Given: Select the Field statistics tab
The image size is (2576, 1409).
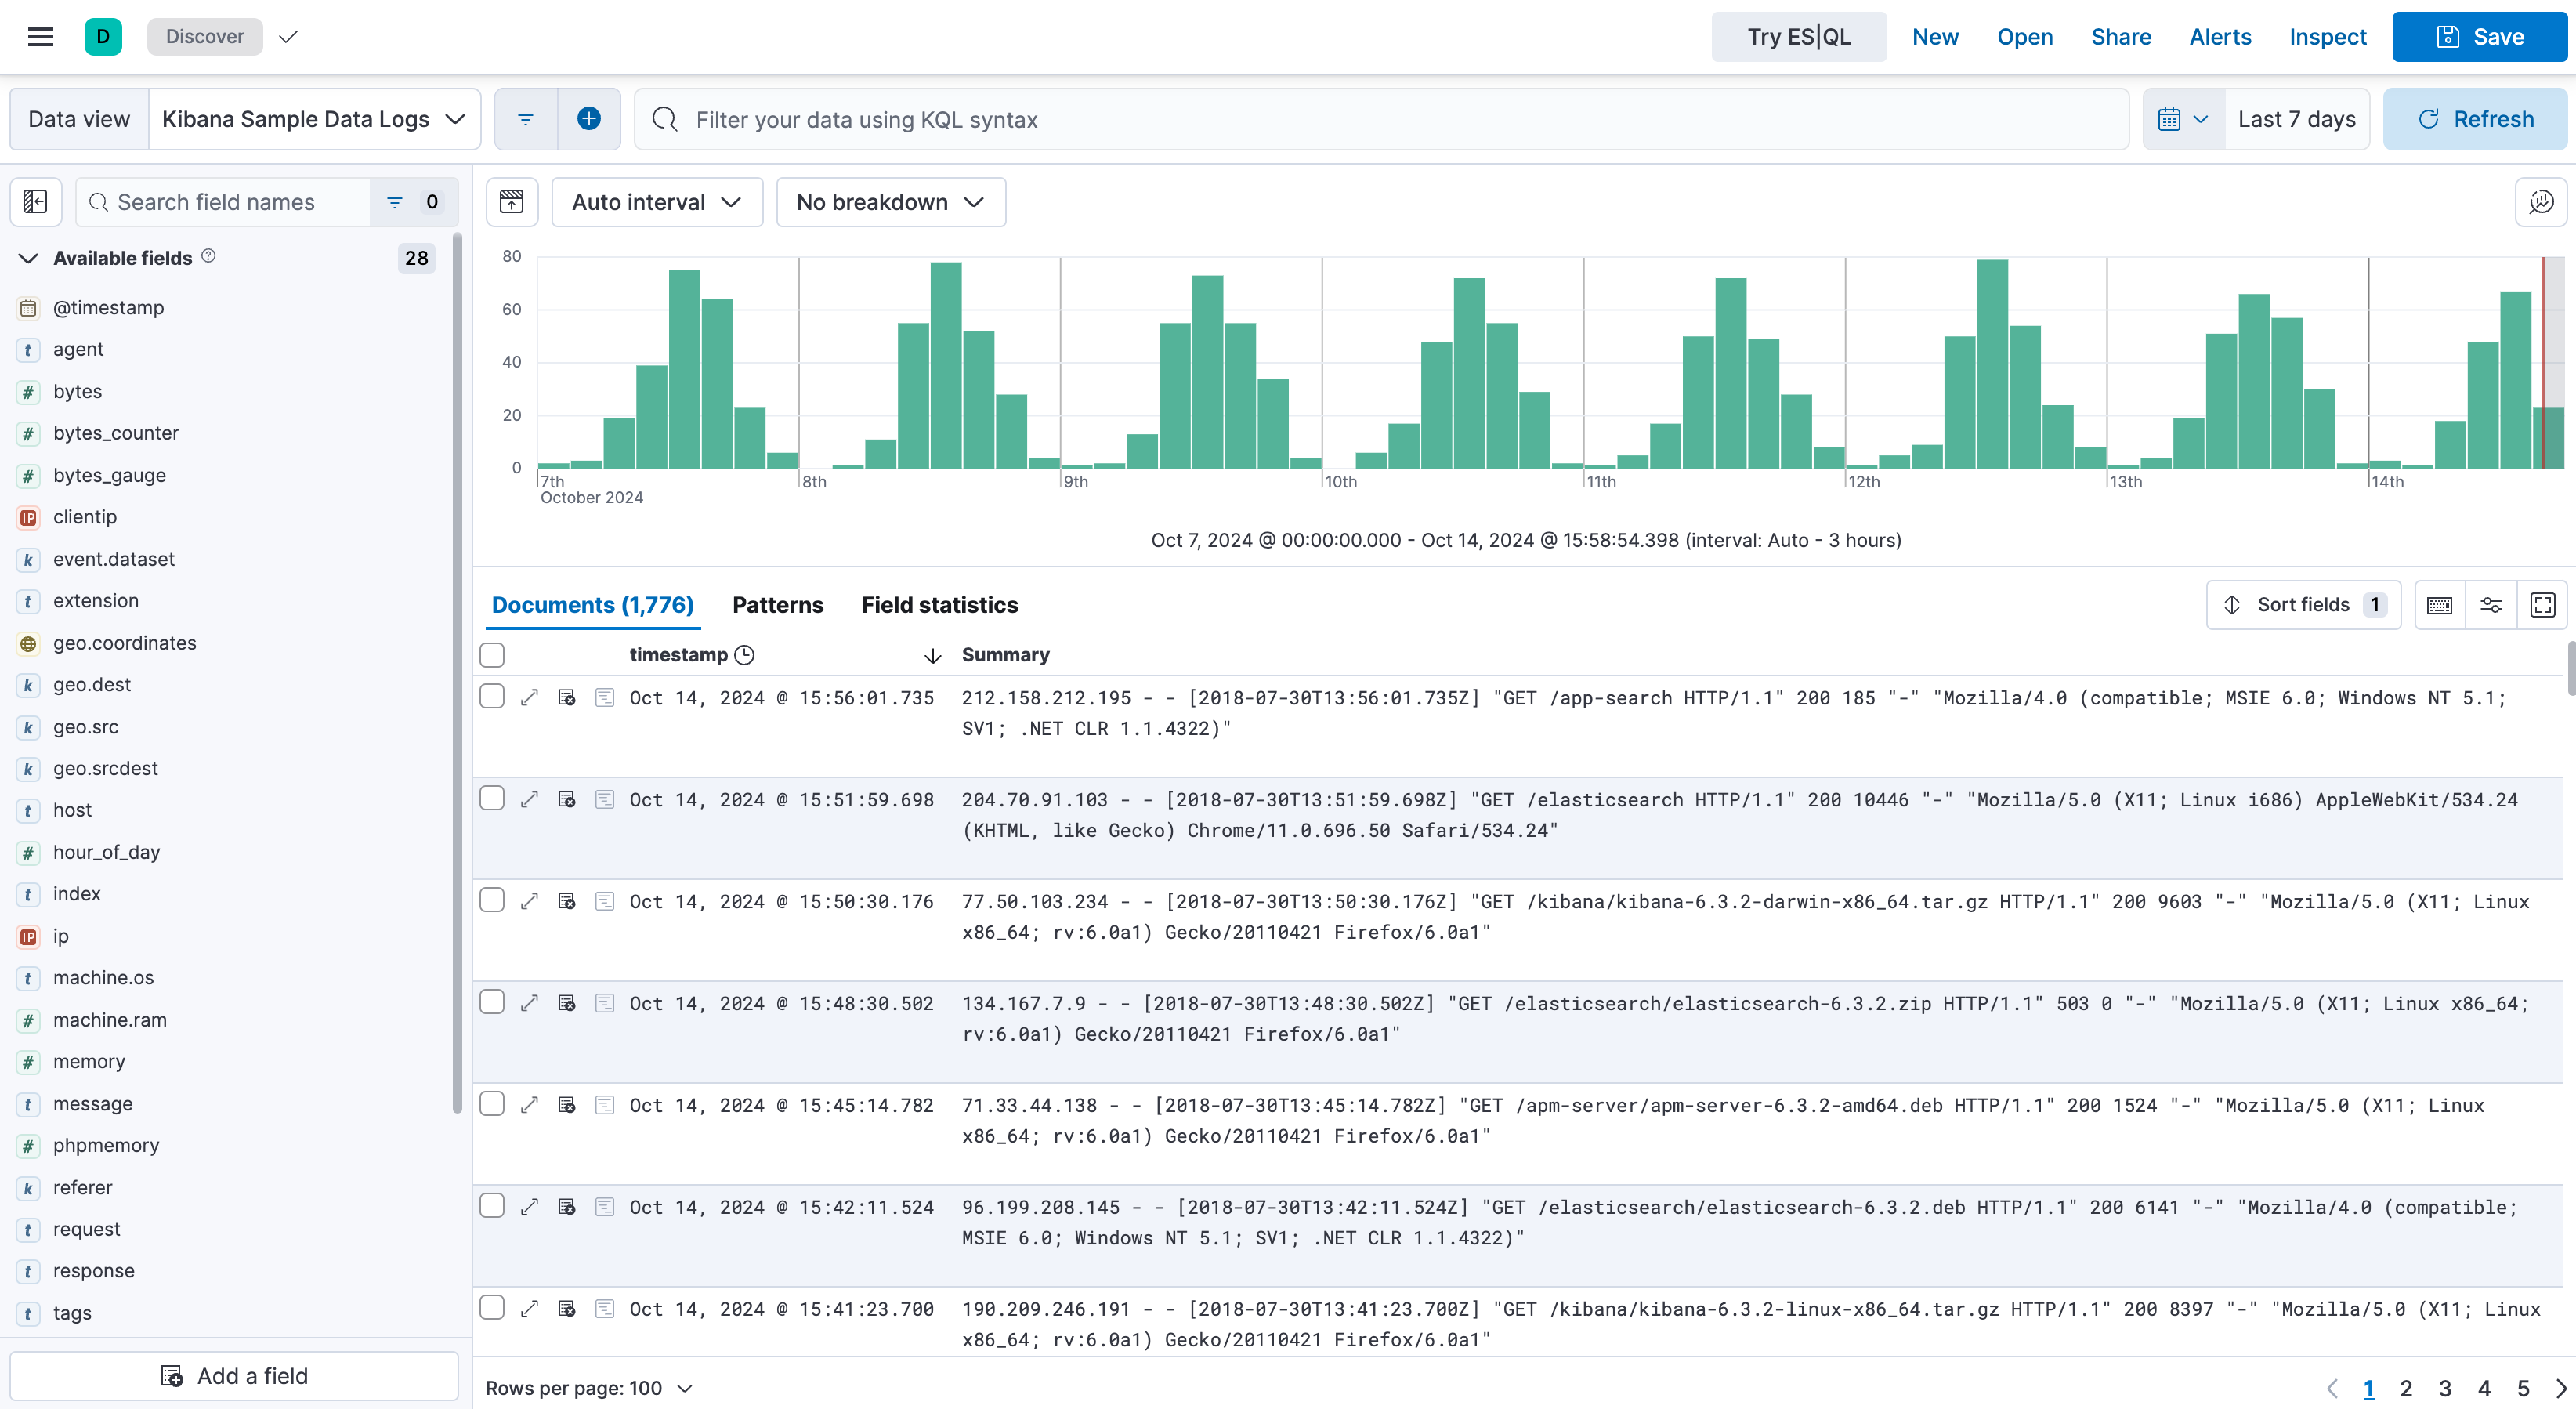Looking at the screenshot, I should [x=939, y=604].
